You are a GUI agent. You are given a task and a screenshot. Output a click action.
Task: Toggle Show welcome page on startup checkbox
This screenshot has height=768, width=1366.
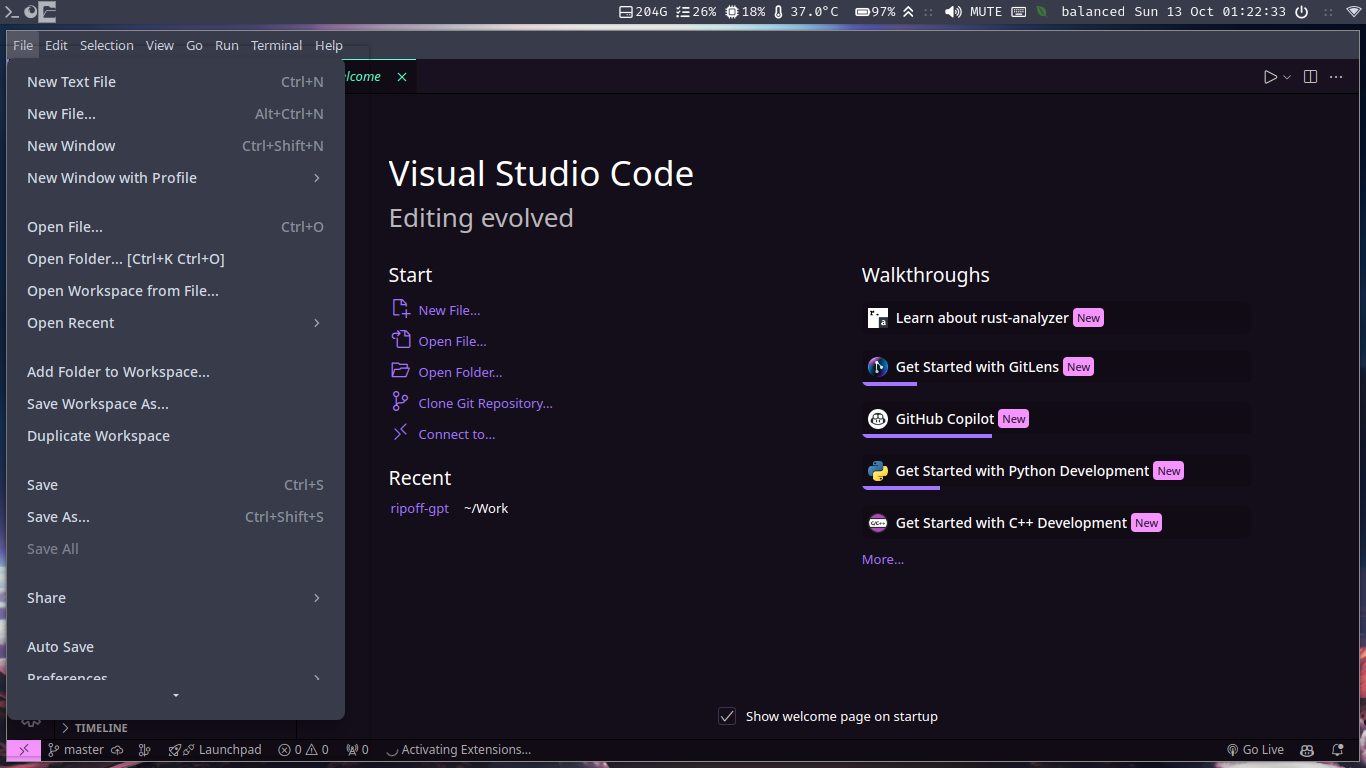click(727, 716)
